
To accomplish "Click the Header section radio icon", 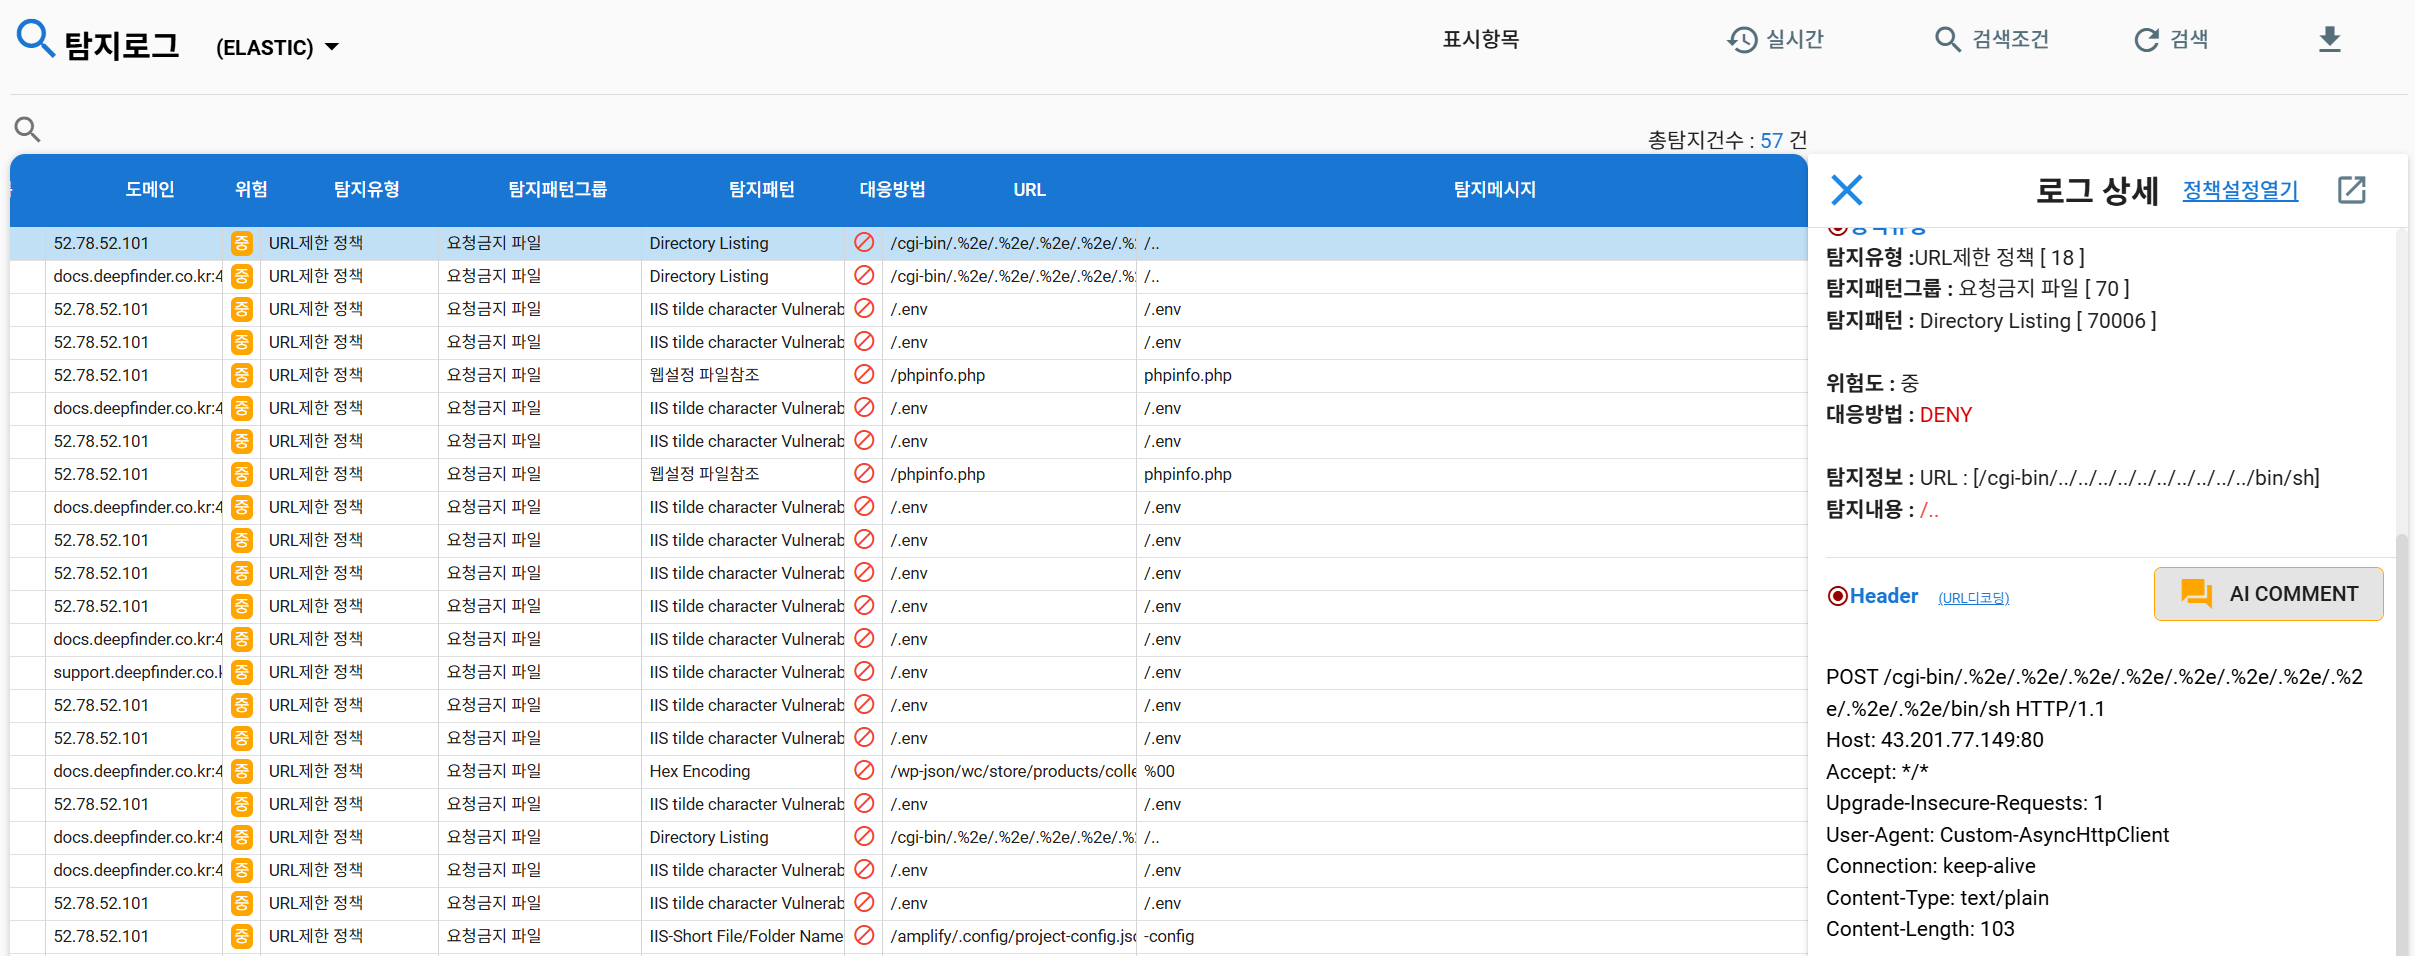I will coord(1837,596).
